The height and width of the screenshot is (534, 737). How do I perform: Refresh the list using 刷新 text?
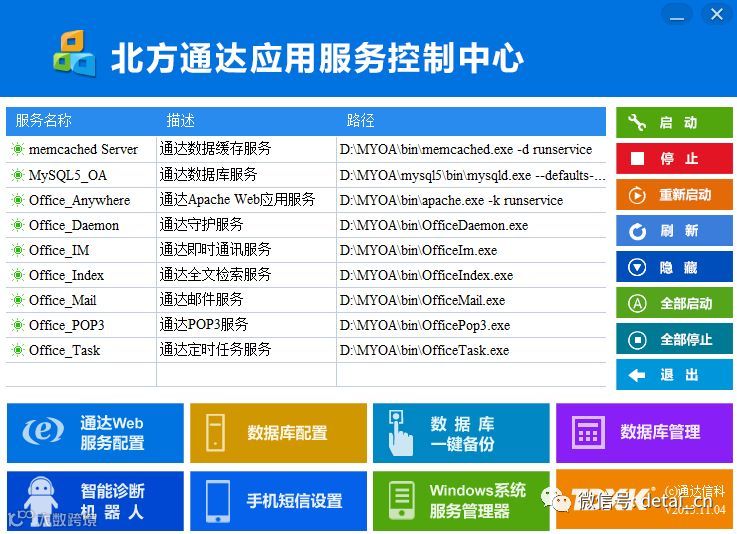point(678,231)
